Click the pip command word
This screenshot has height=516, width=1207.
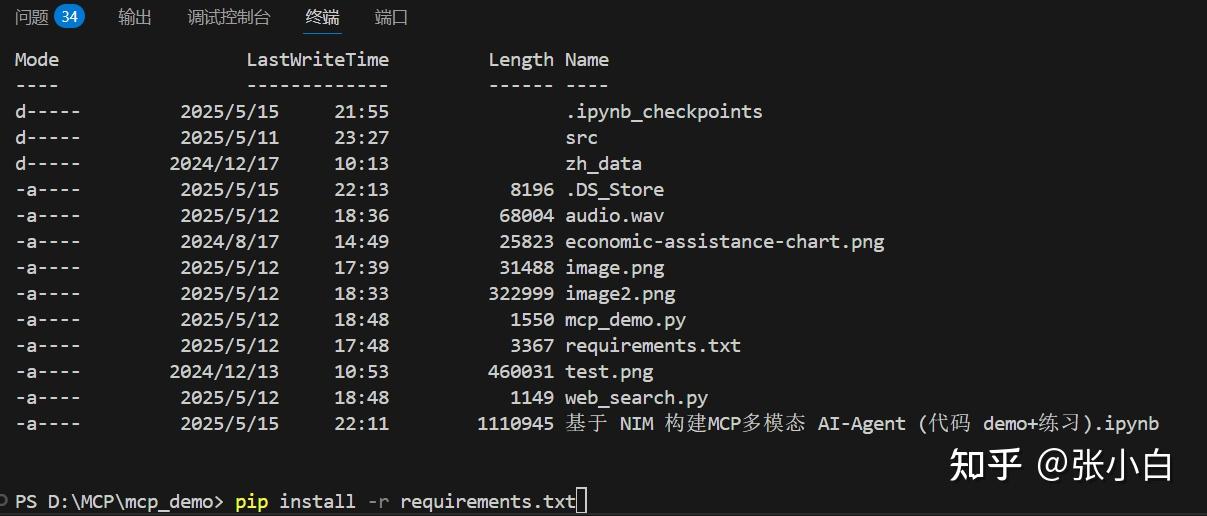coord(252,501)
